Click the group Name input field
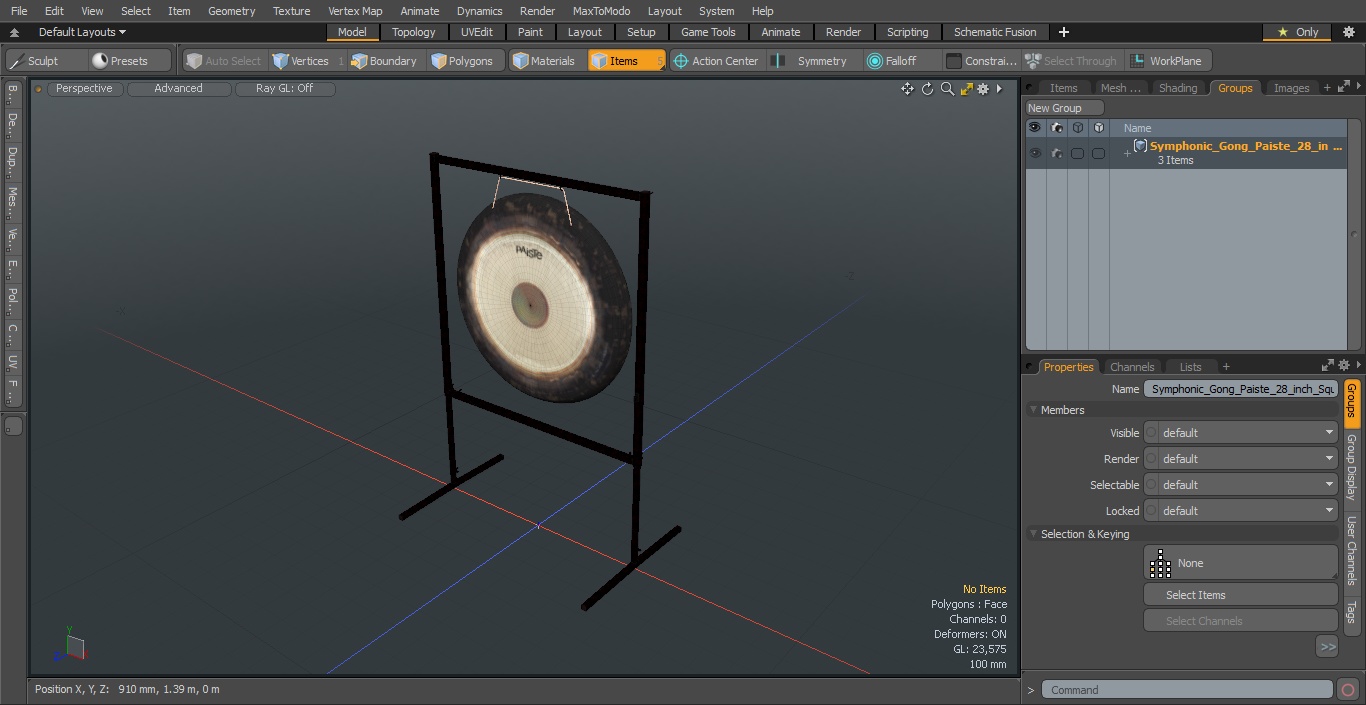Image resolution: width=1366 pixels, height=705 pixels. [1241, 389]
